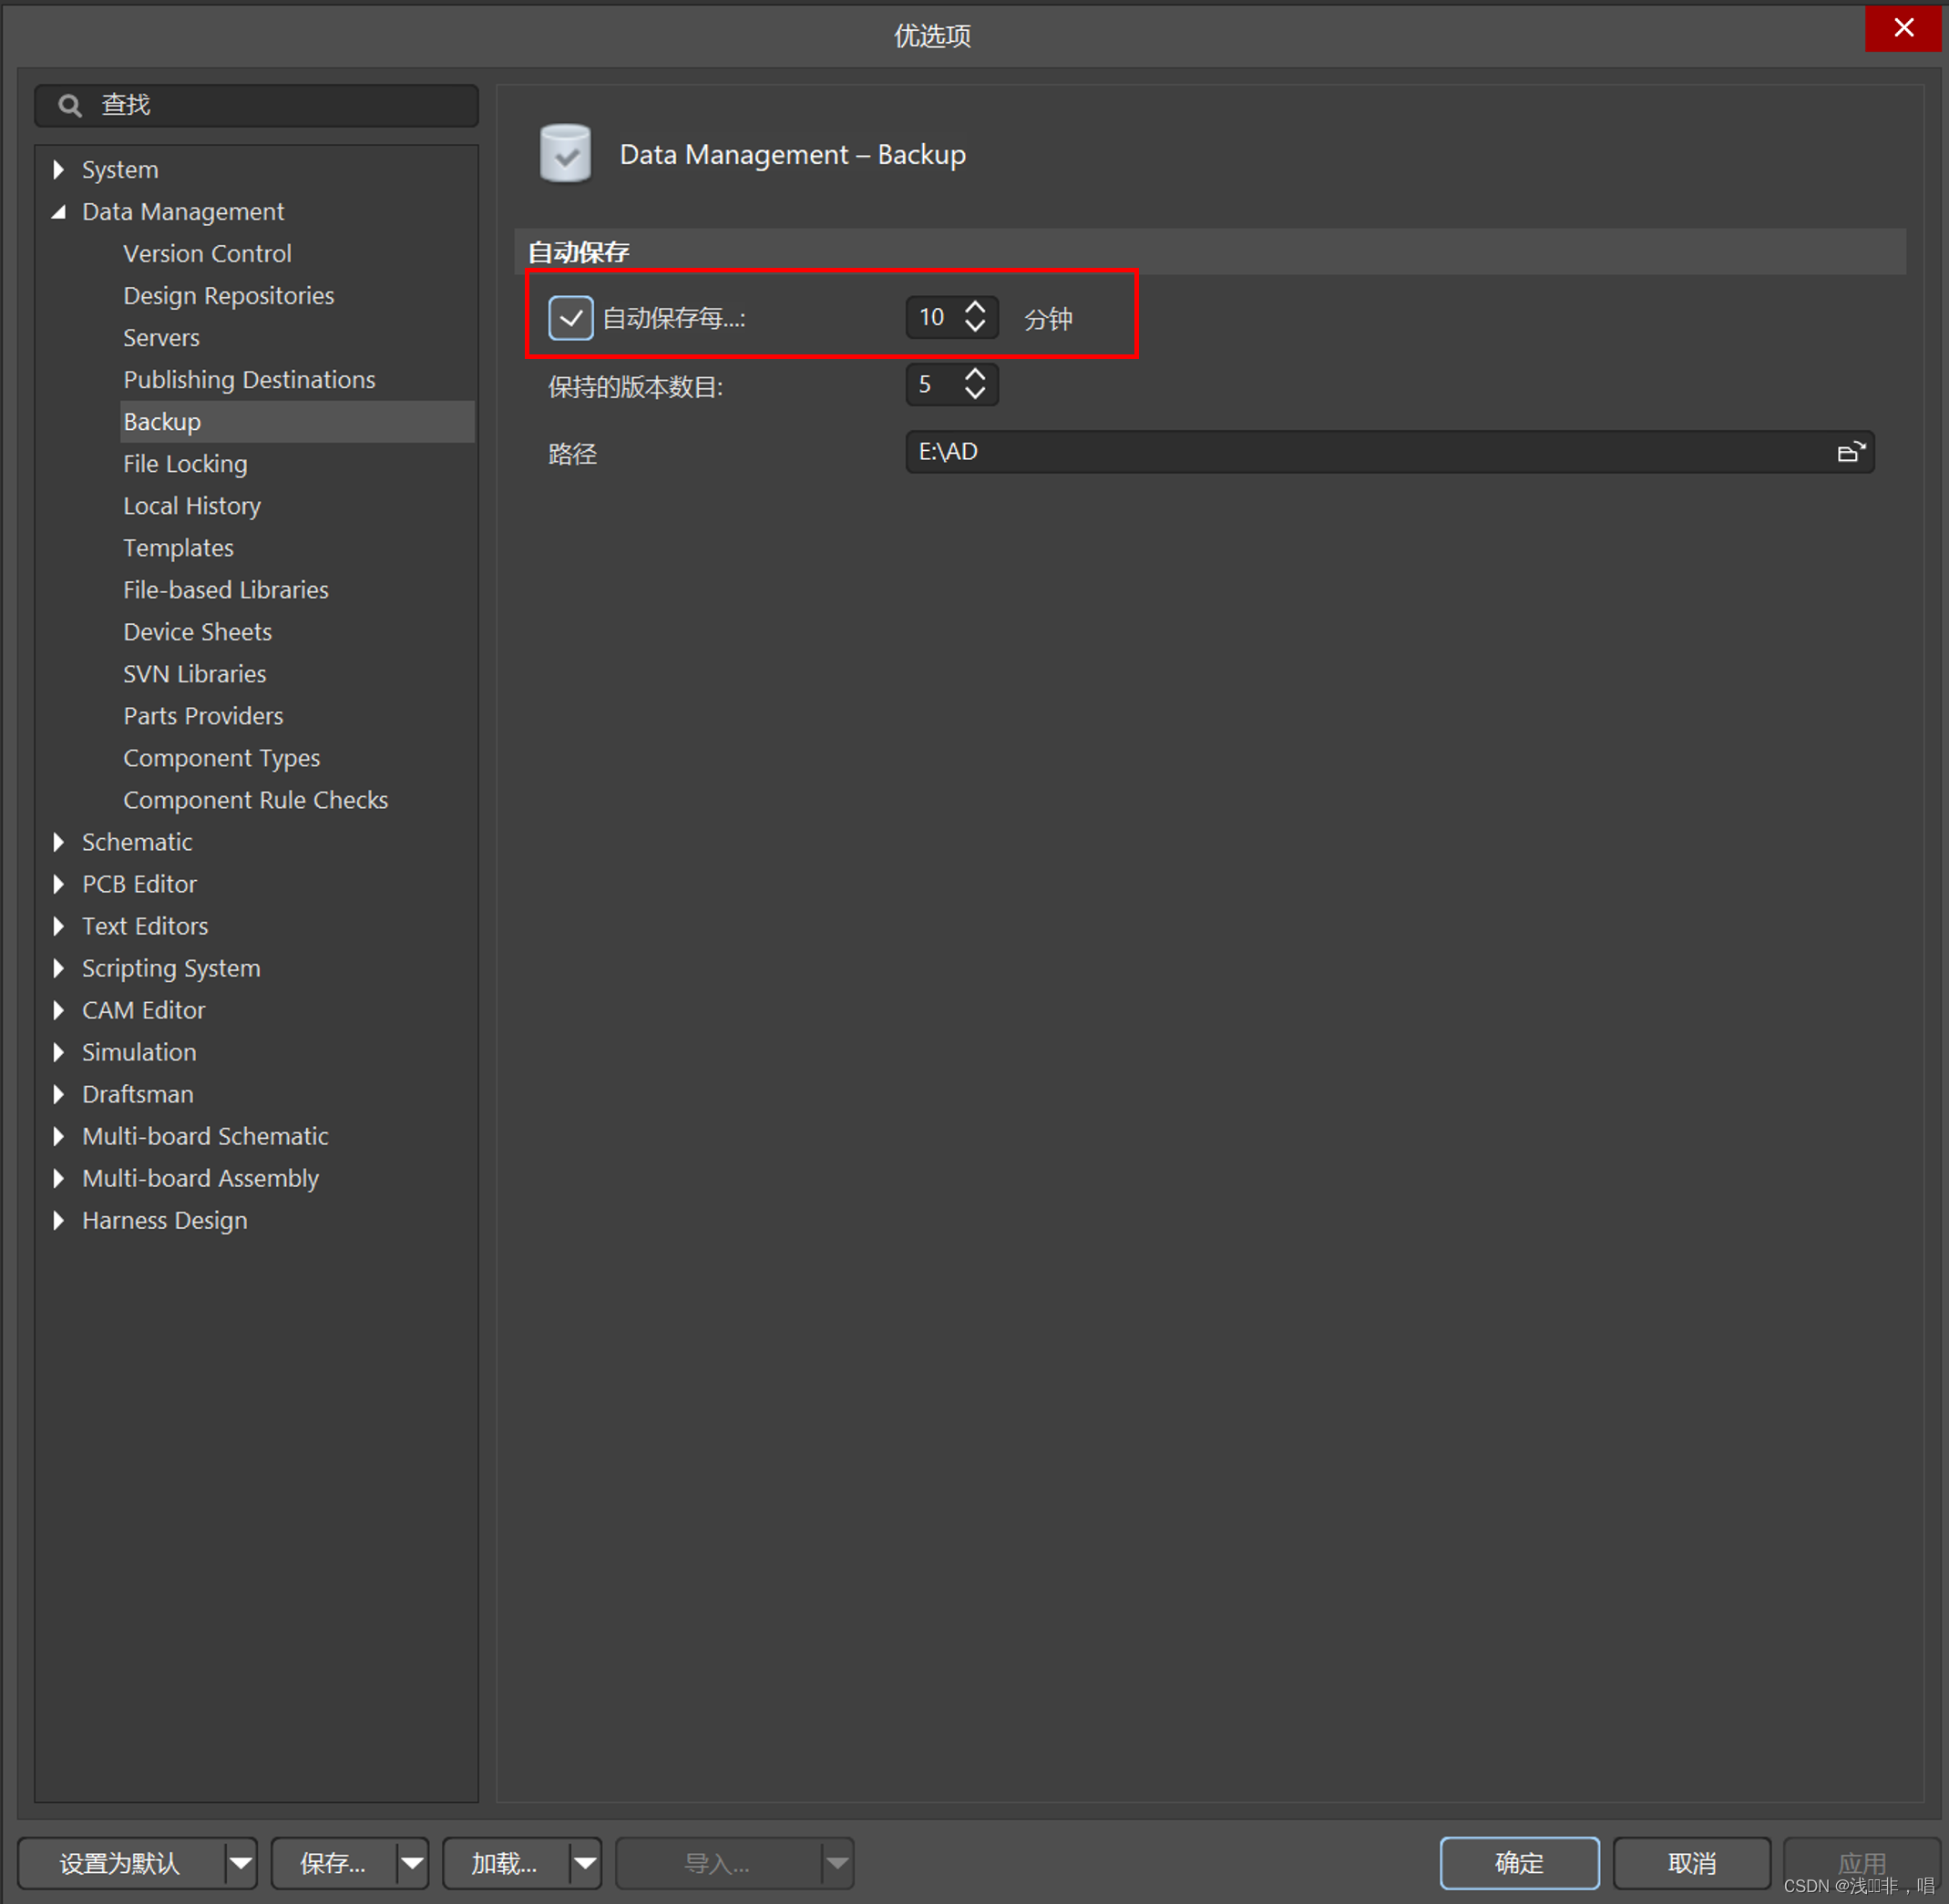The width and height of the screenshot is (1949, 1904).
Task: Open the 保存 button dropdown arrow
Action: click(412, 1863)
